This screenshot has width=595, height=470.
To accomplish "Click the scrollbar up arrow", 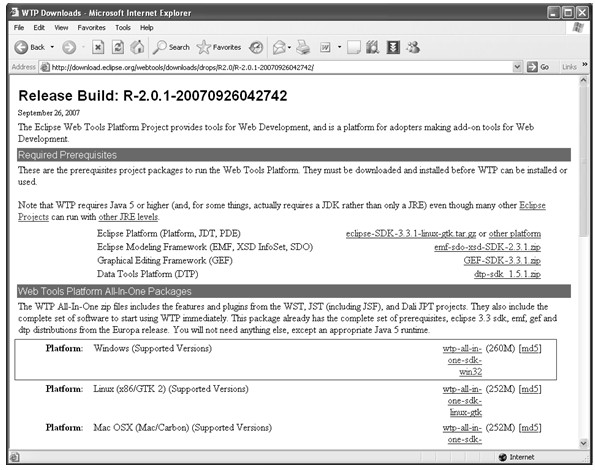I will (583, 80).
